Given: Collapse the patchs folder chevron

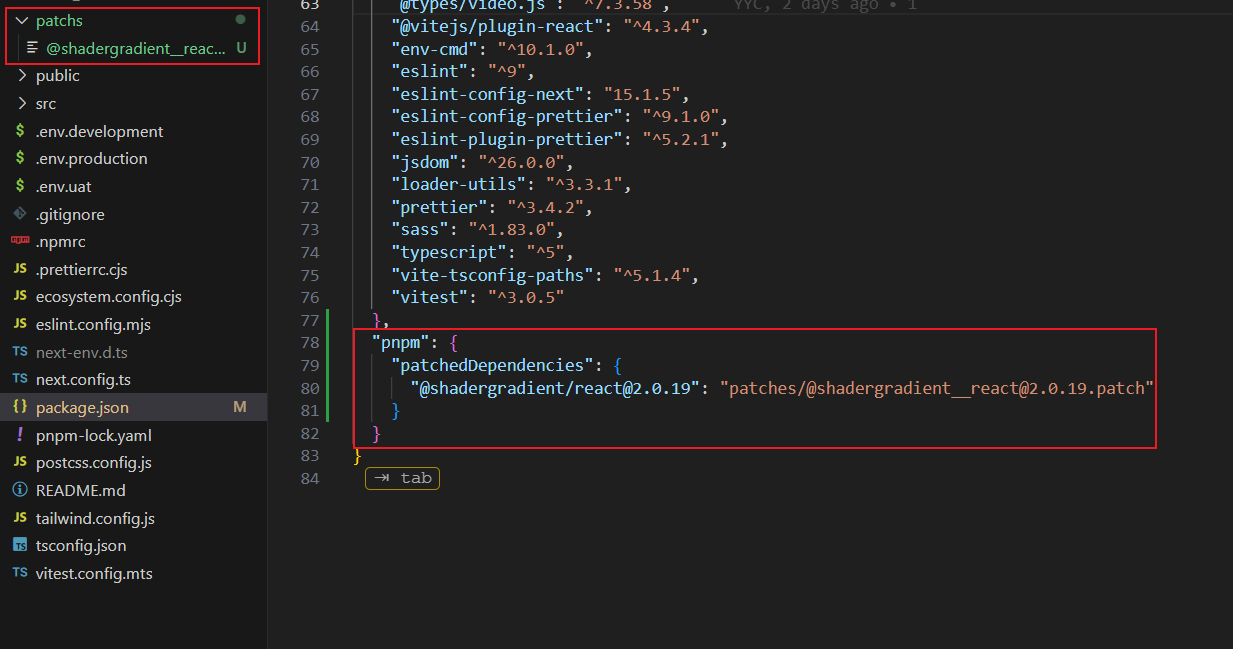Looking at the screenshot, I should (x=22, y=20).
